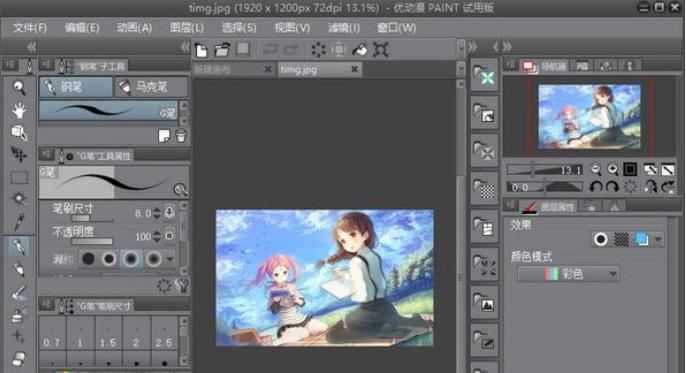
Task: Choose brush size preset 0.7
Action: pos(52,333)
